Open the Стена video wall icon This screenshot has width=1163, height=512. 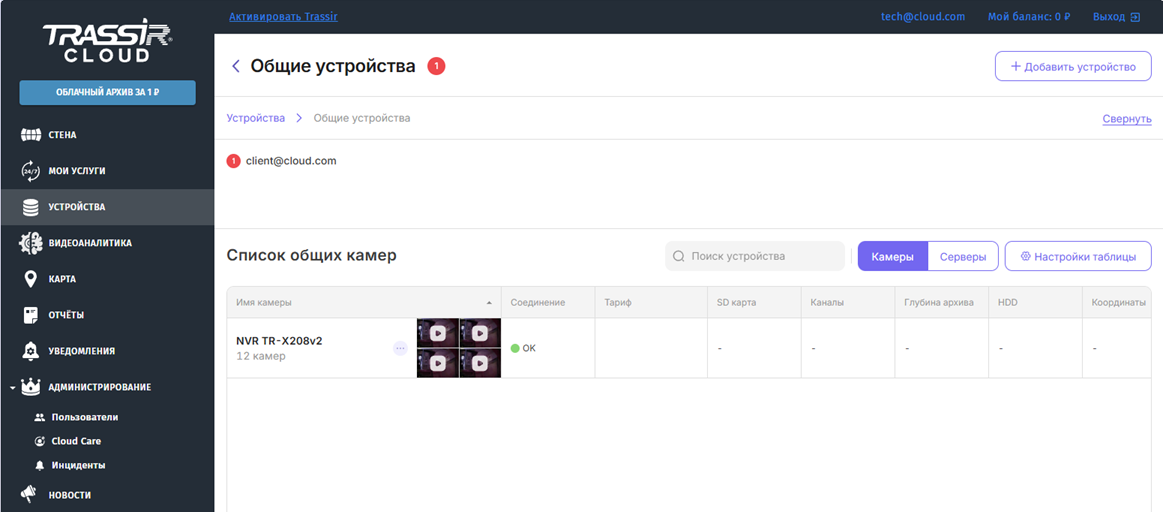tap(30, 135)
